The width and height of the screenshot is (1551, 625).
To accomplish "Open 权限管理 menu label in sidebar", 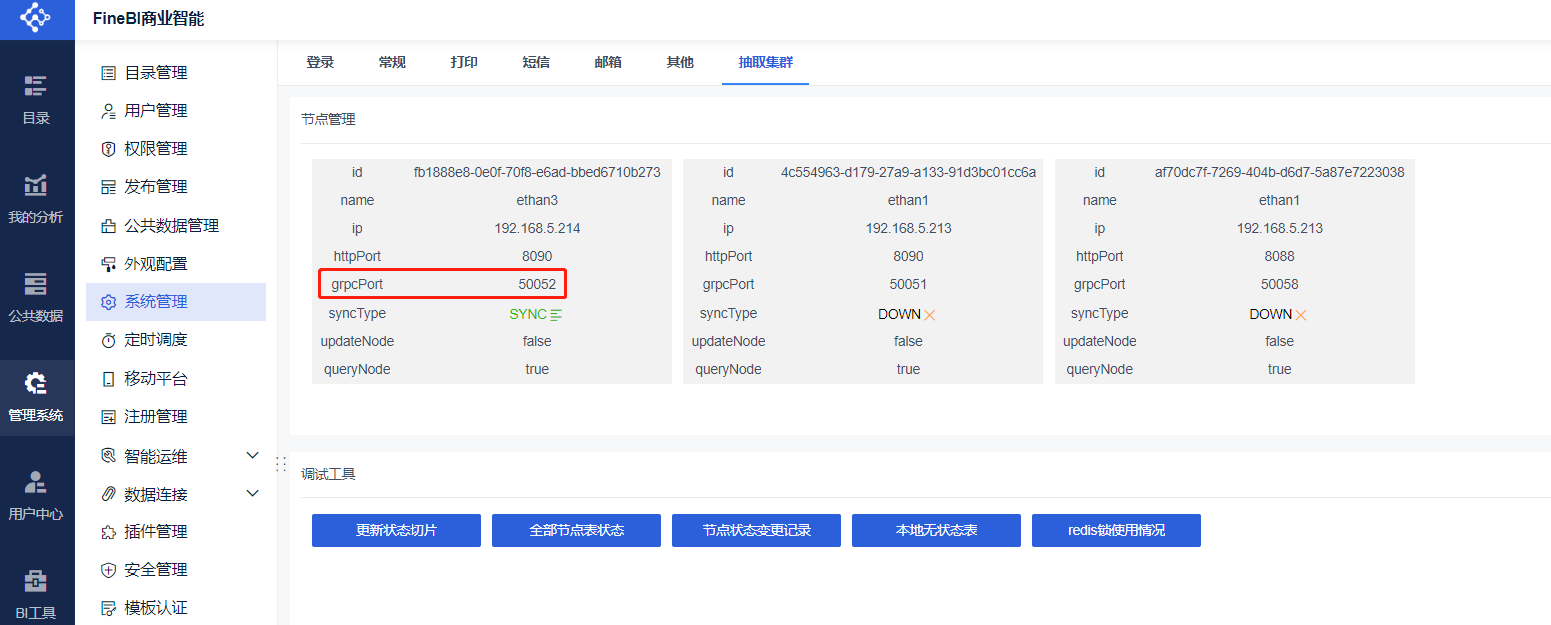I will coord(156,149).
